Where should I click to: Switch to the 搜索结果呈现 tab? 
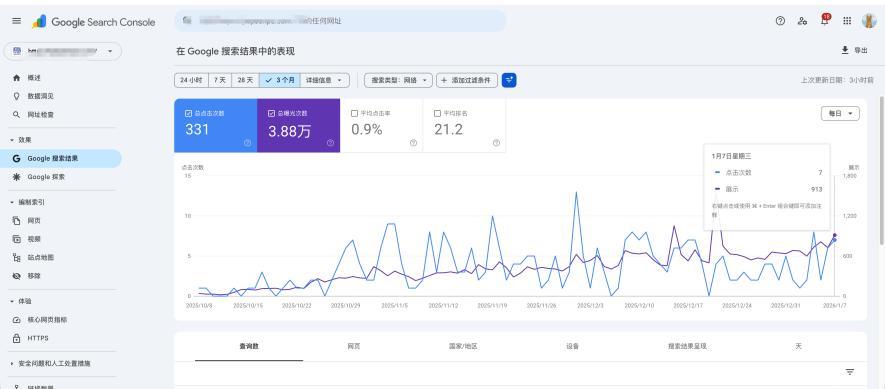[x=687, y=346]
